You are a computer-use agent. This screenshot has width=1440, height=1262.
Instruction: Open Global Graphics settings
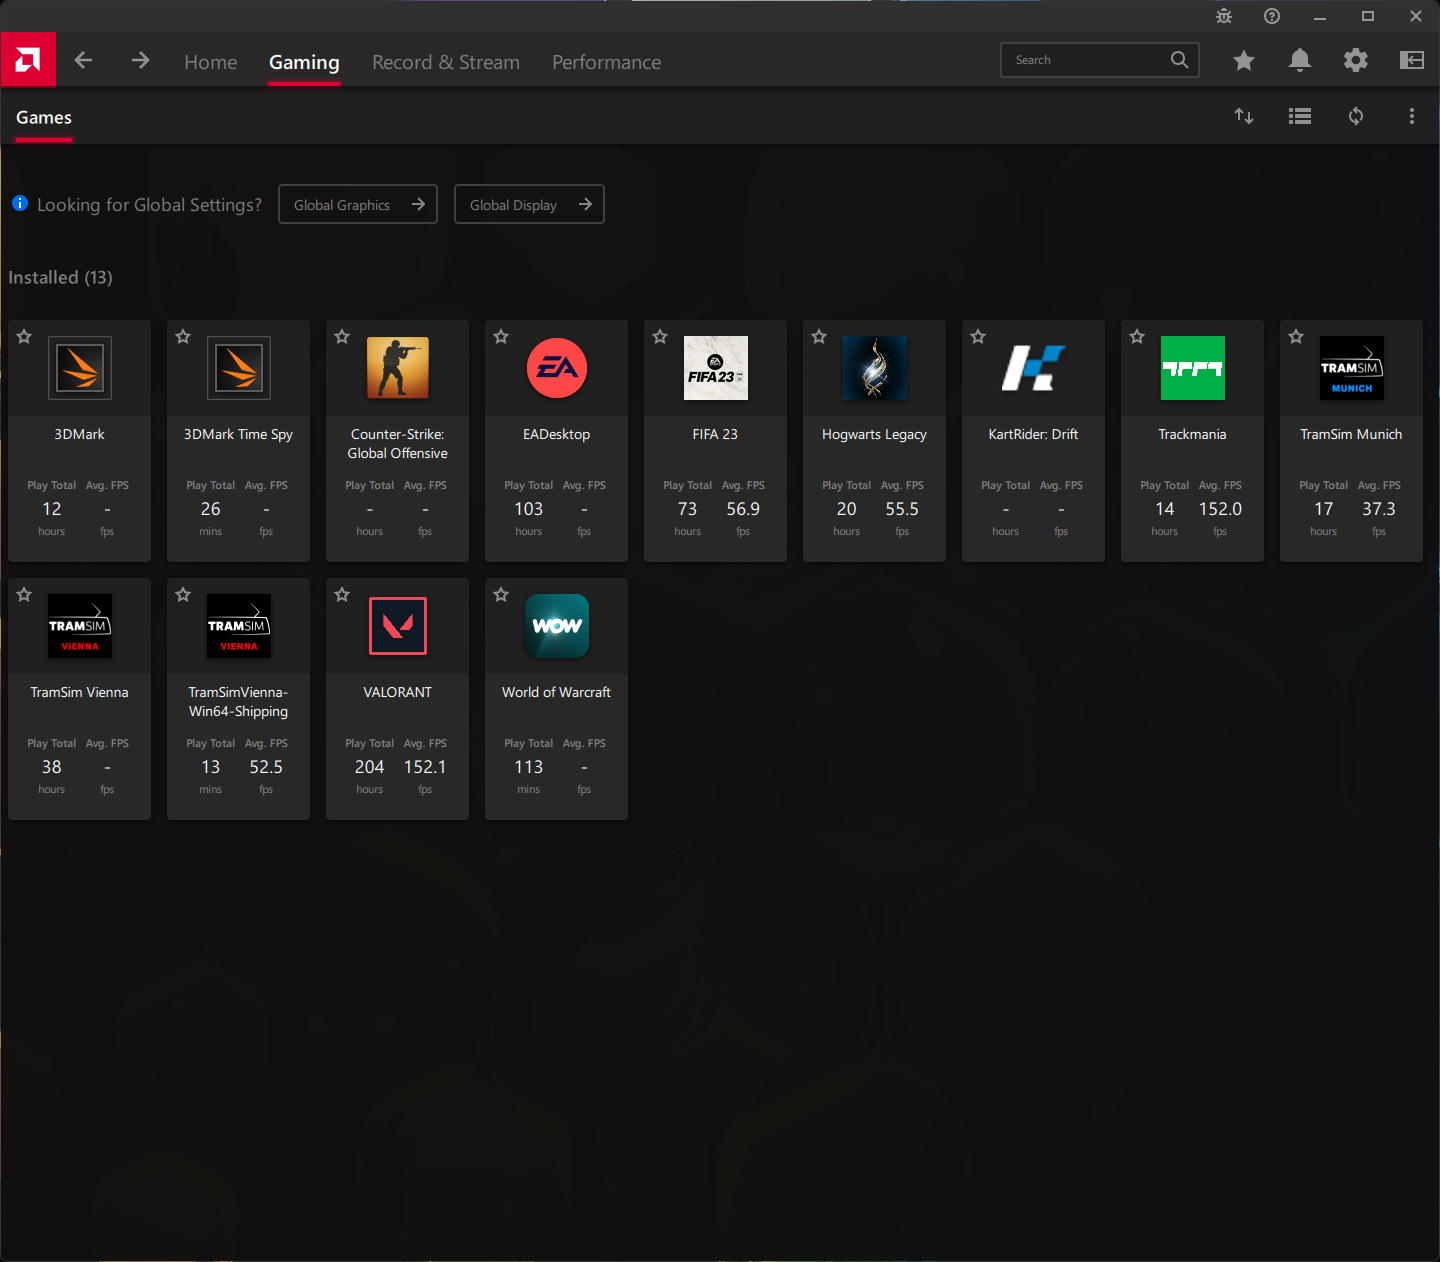tap(358, 204)
